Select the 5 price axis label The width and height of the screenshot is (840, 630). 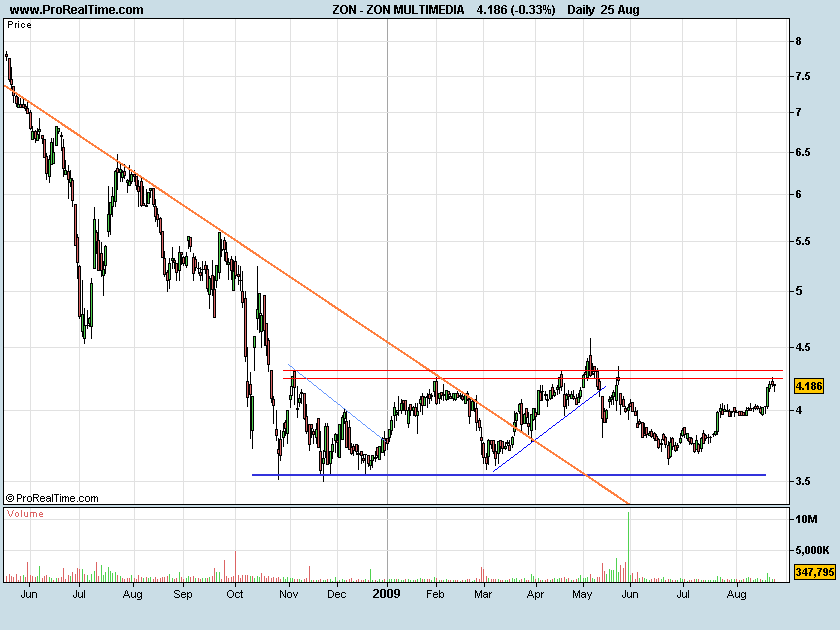(x=799, y=291)
